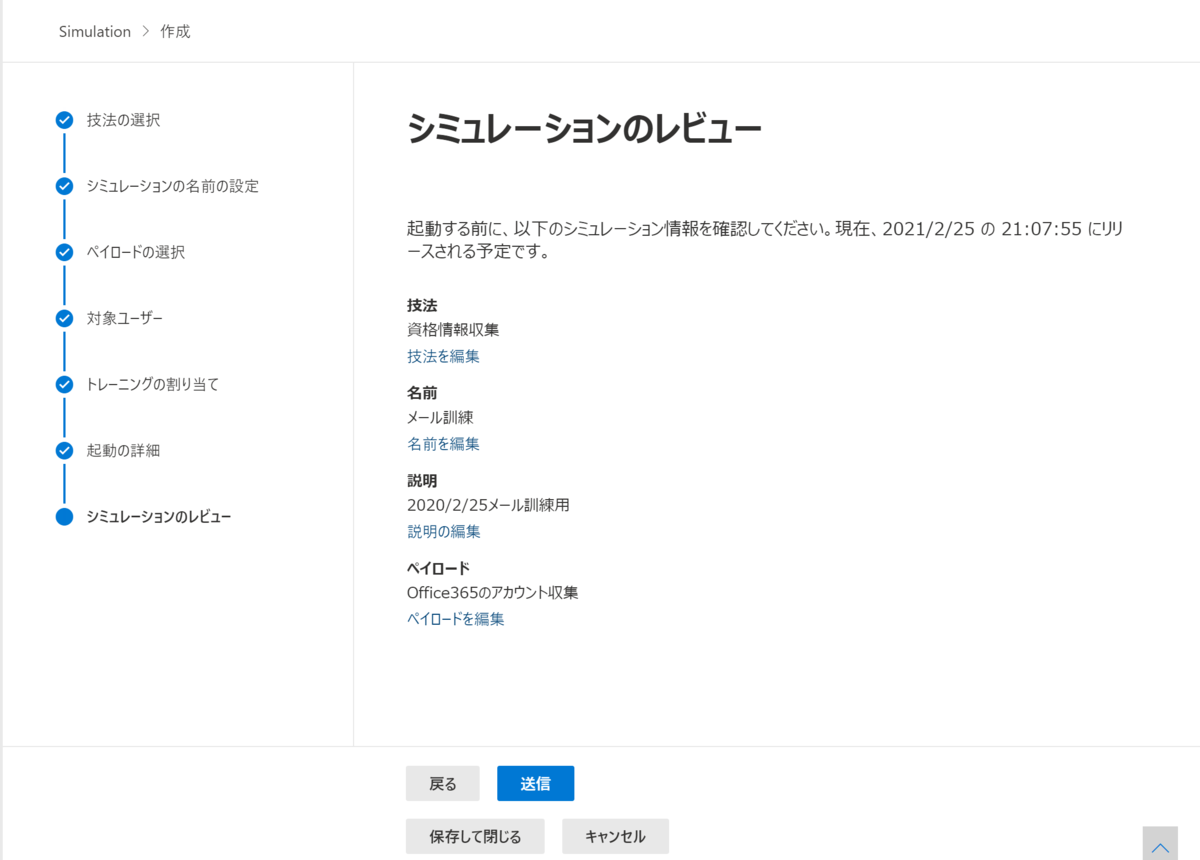This screenshot has width=1200, height=860.
Task: Select 保存して閉じる to save and close
Action: 475,836
